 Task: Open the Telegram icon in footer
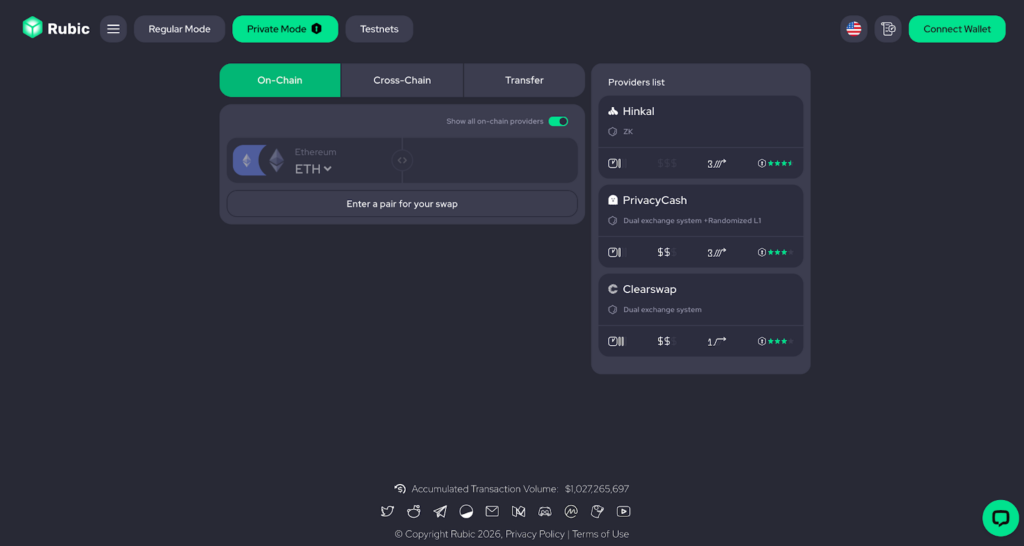tap(440, 511)
